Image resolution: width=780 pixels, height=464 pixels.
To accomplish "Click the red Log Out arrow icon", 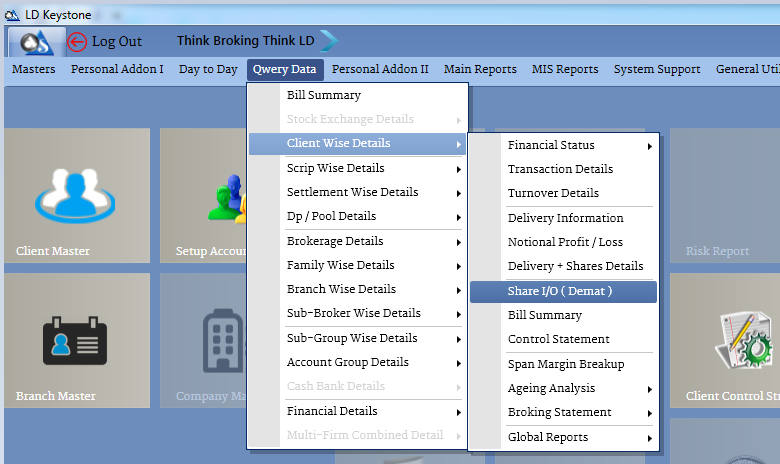I will click(77, 42).
